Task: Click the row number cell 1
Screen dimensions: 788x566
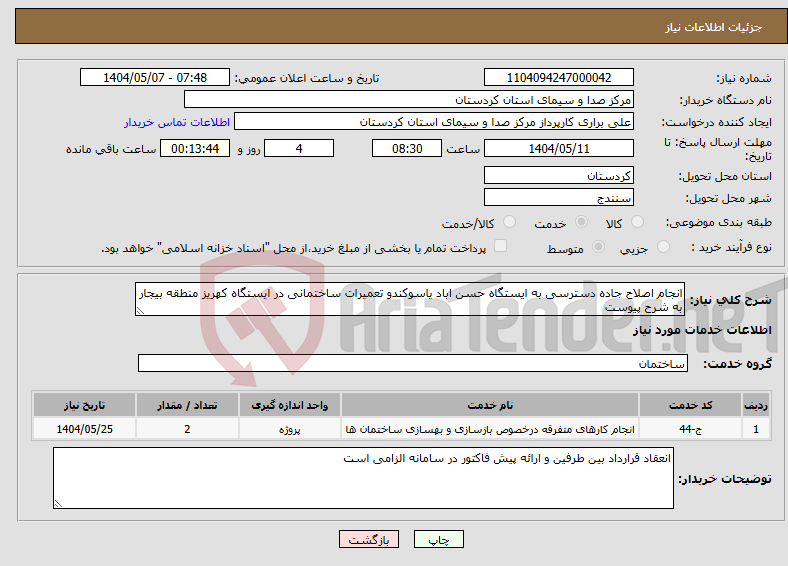Action: [756, 429]
